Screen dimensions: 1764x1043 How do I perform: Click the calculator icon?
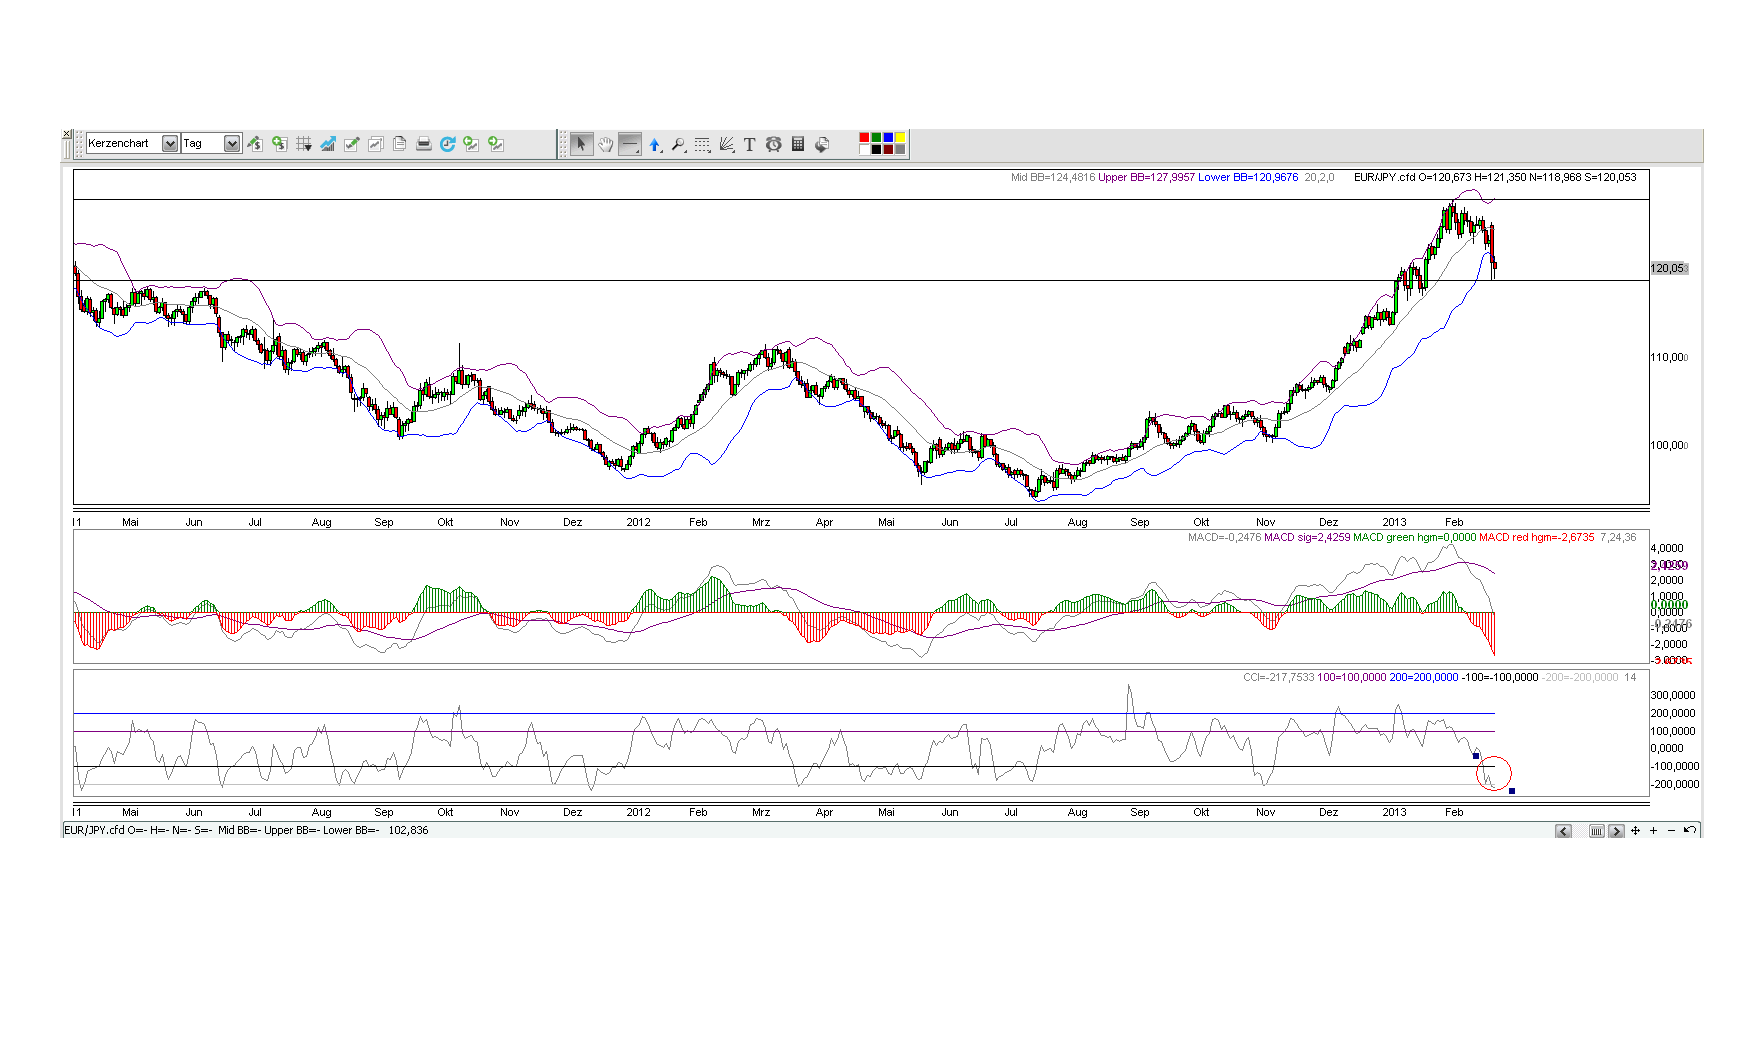(x=797, y=144)
